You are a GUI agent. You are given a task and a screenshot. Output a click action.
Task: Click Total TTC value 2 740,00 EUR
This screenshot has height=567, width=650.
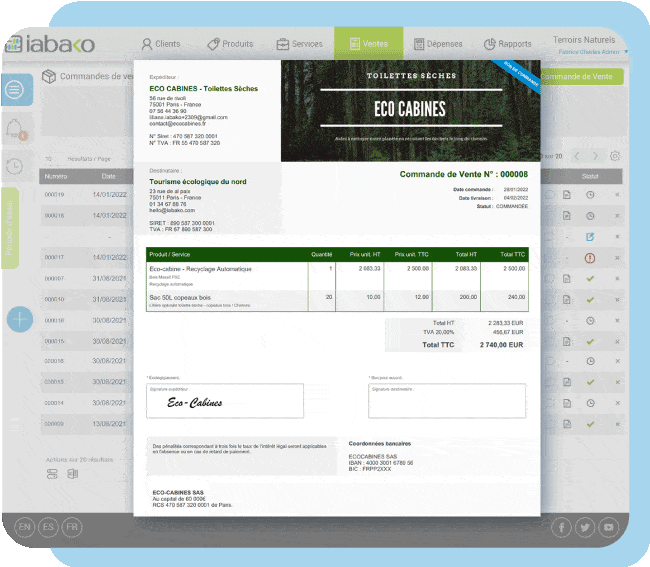click(501, 345)
